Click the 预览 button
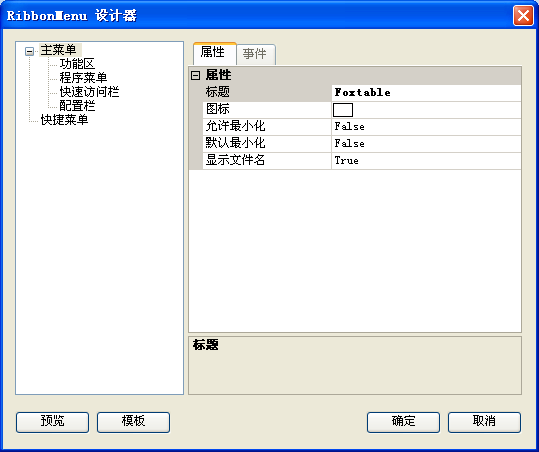 pos(52,422)
